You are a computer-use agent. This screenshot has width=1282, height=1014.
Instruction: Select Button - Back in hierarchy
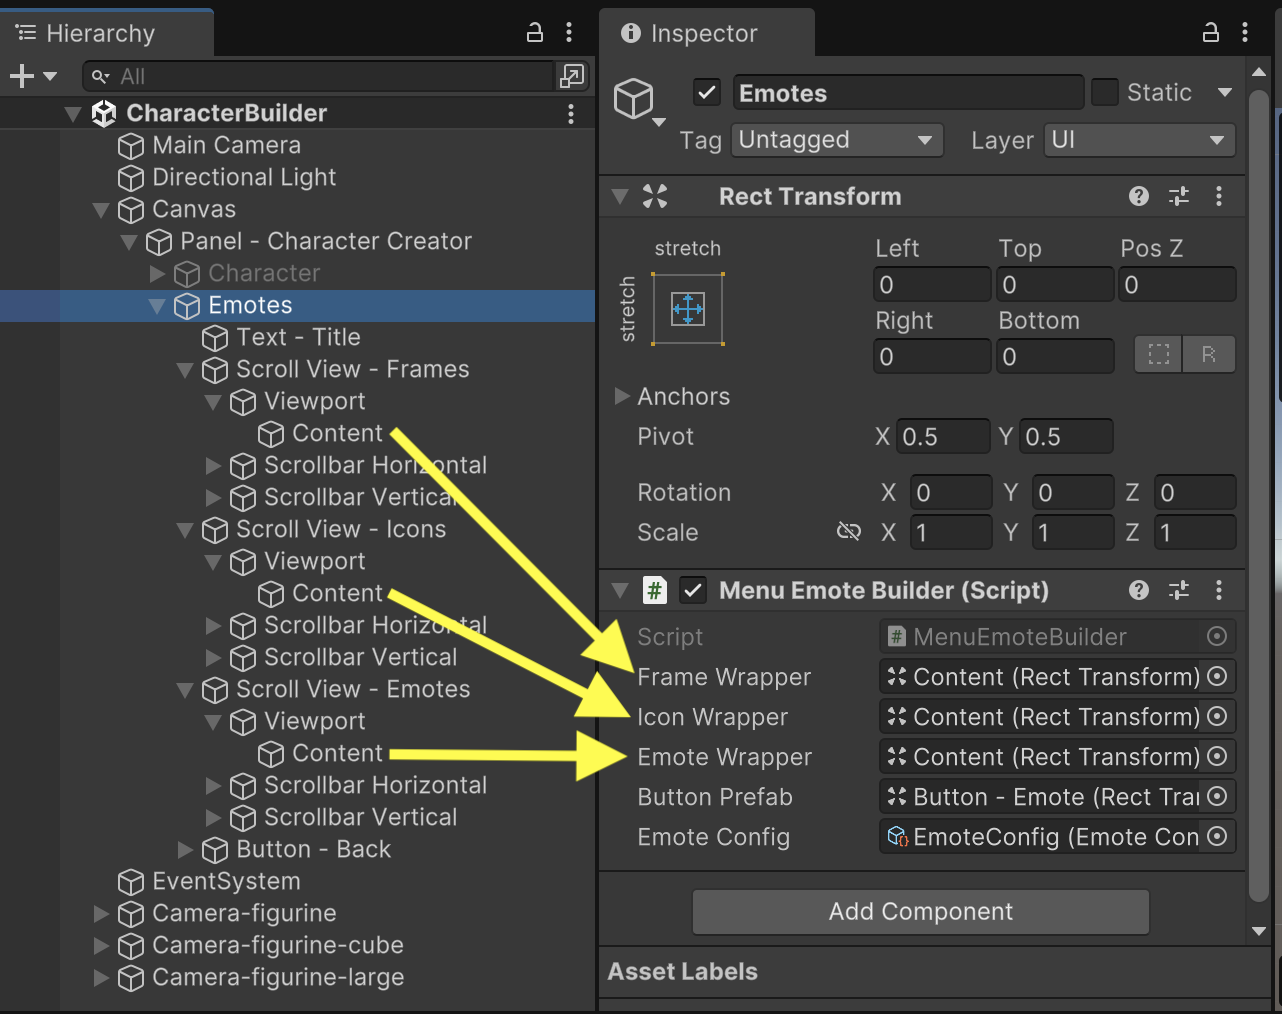312,849
